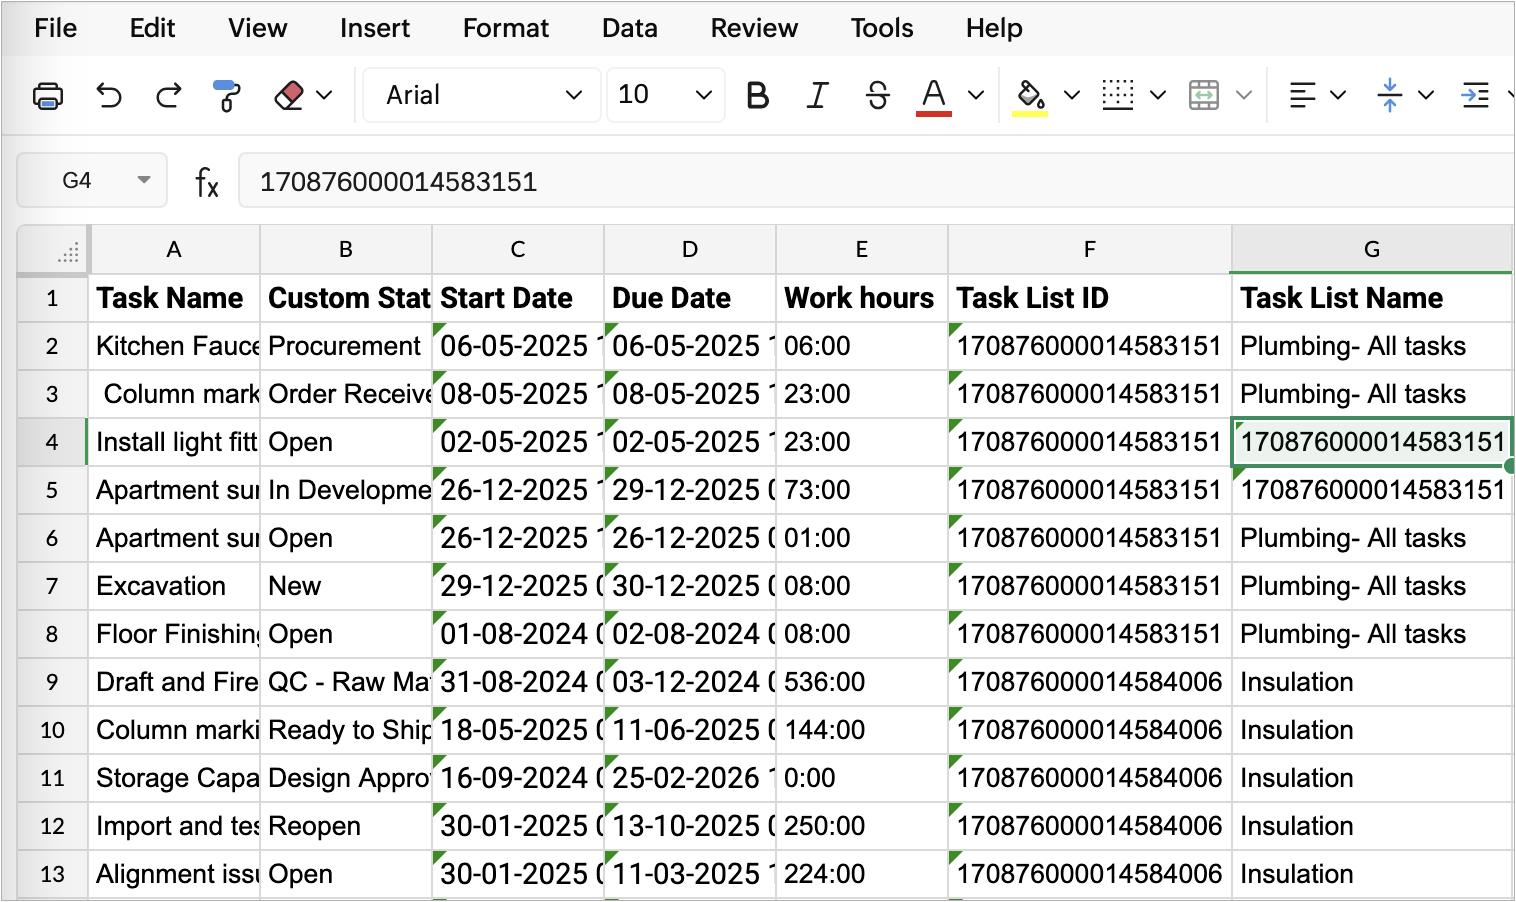Click the Print icon in toolbar

click(x=48, y=96)
